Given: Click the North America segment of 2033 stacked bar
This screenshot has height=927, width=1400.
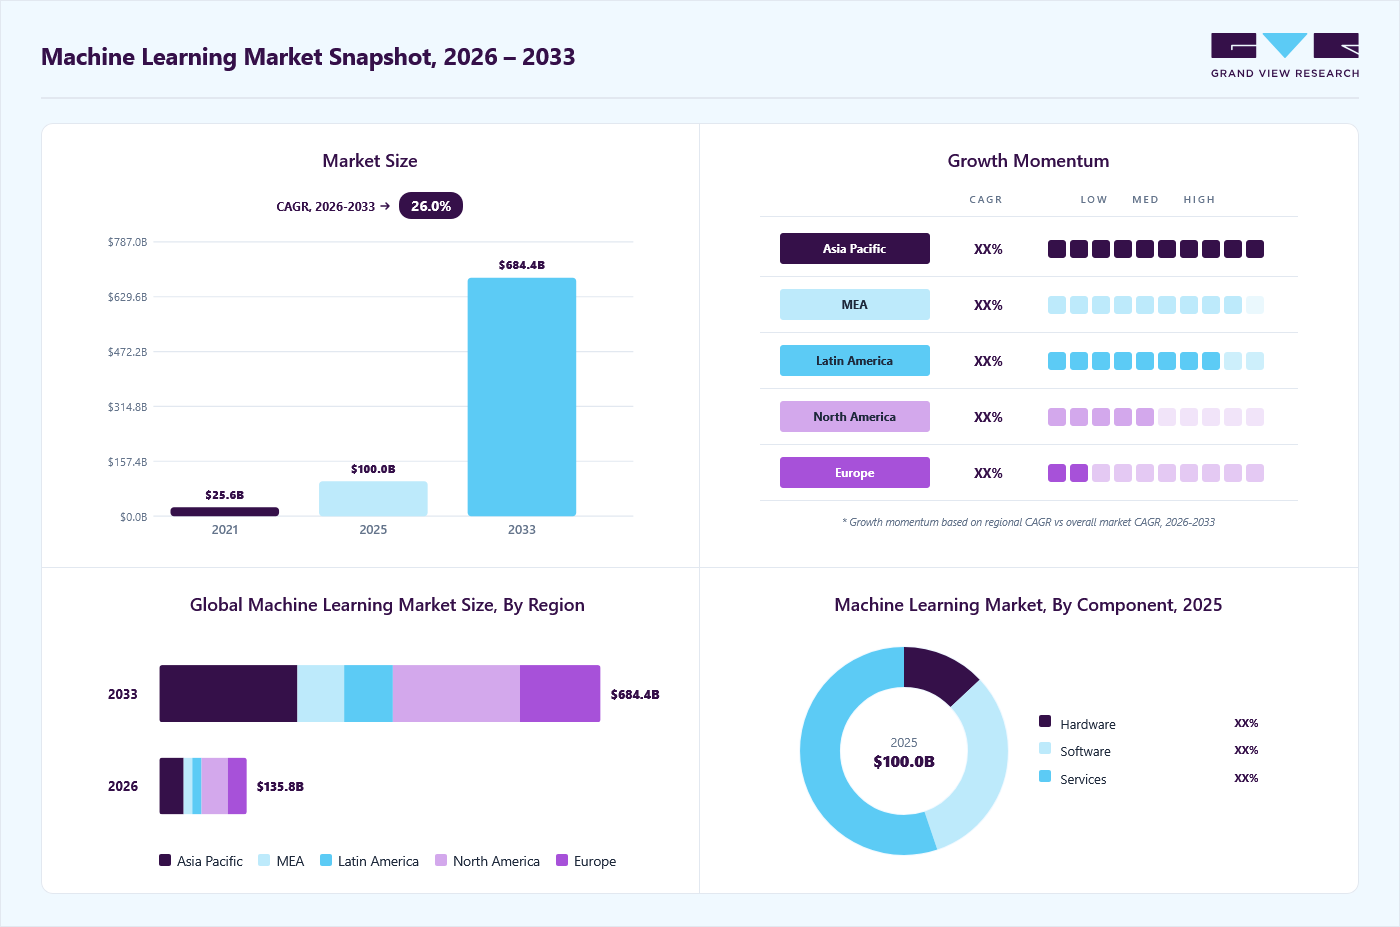Looking at the screenshot, I should tap(456, 694).
